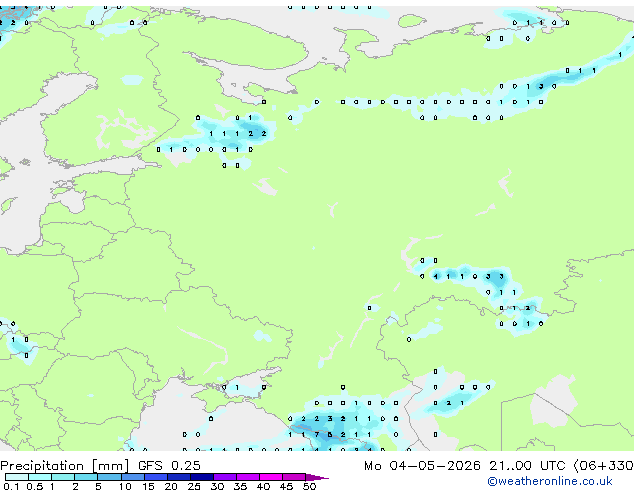Click the '40' legend scale label
This screenshot has height=490, width=634.
[263, 486]
